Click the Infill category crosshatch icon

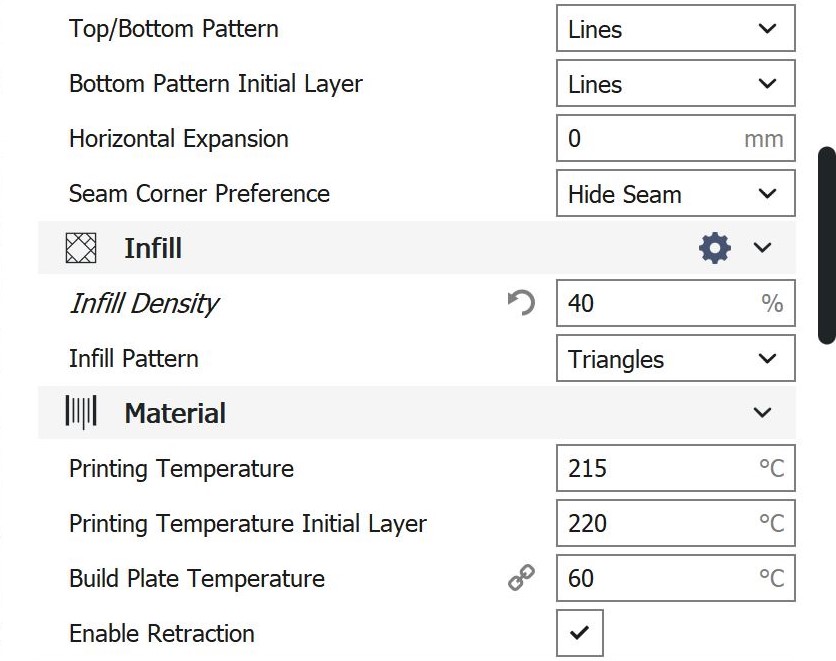[81, 248]
